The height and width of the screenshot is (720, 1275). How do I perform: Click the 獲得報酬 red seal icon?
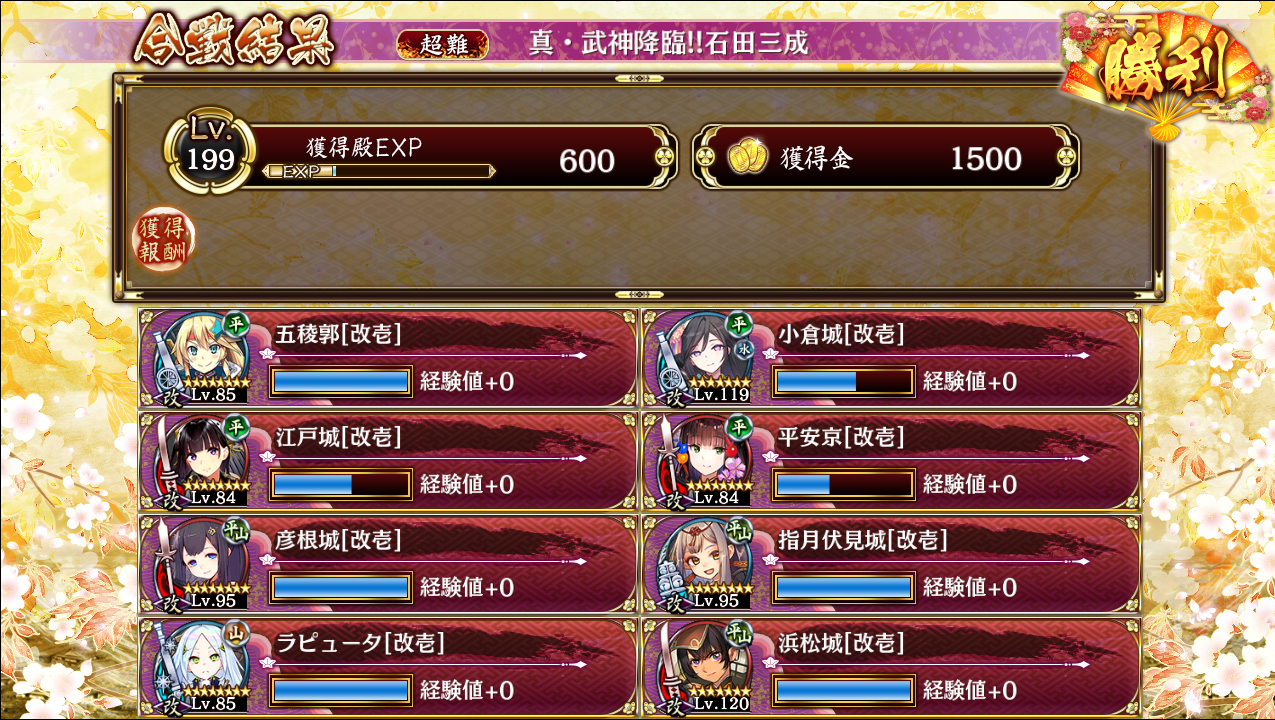tap(165, 241)
